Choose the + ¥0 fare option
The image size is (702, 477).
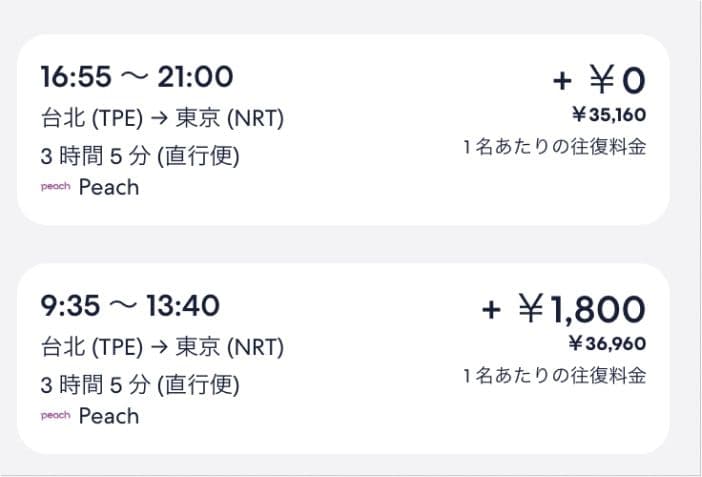(598, 79)
